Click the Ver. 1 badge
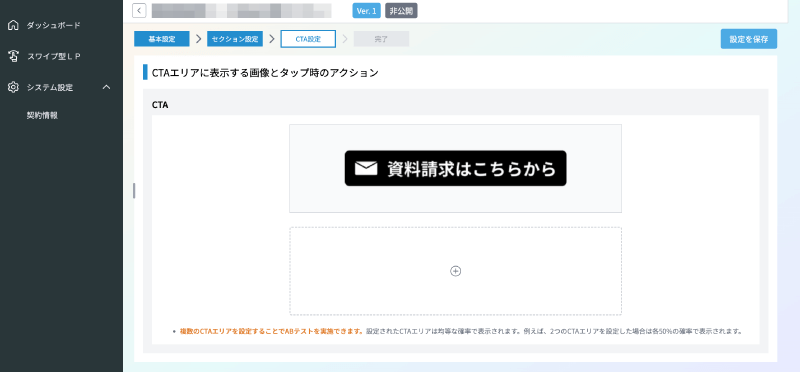Image resolution: width=800 pixels, height=372 pixels. click(x=366, y=11)
